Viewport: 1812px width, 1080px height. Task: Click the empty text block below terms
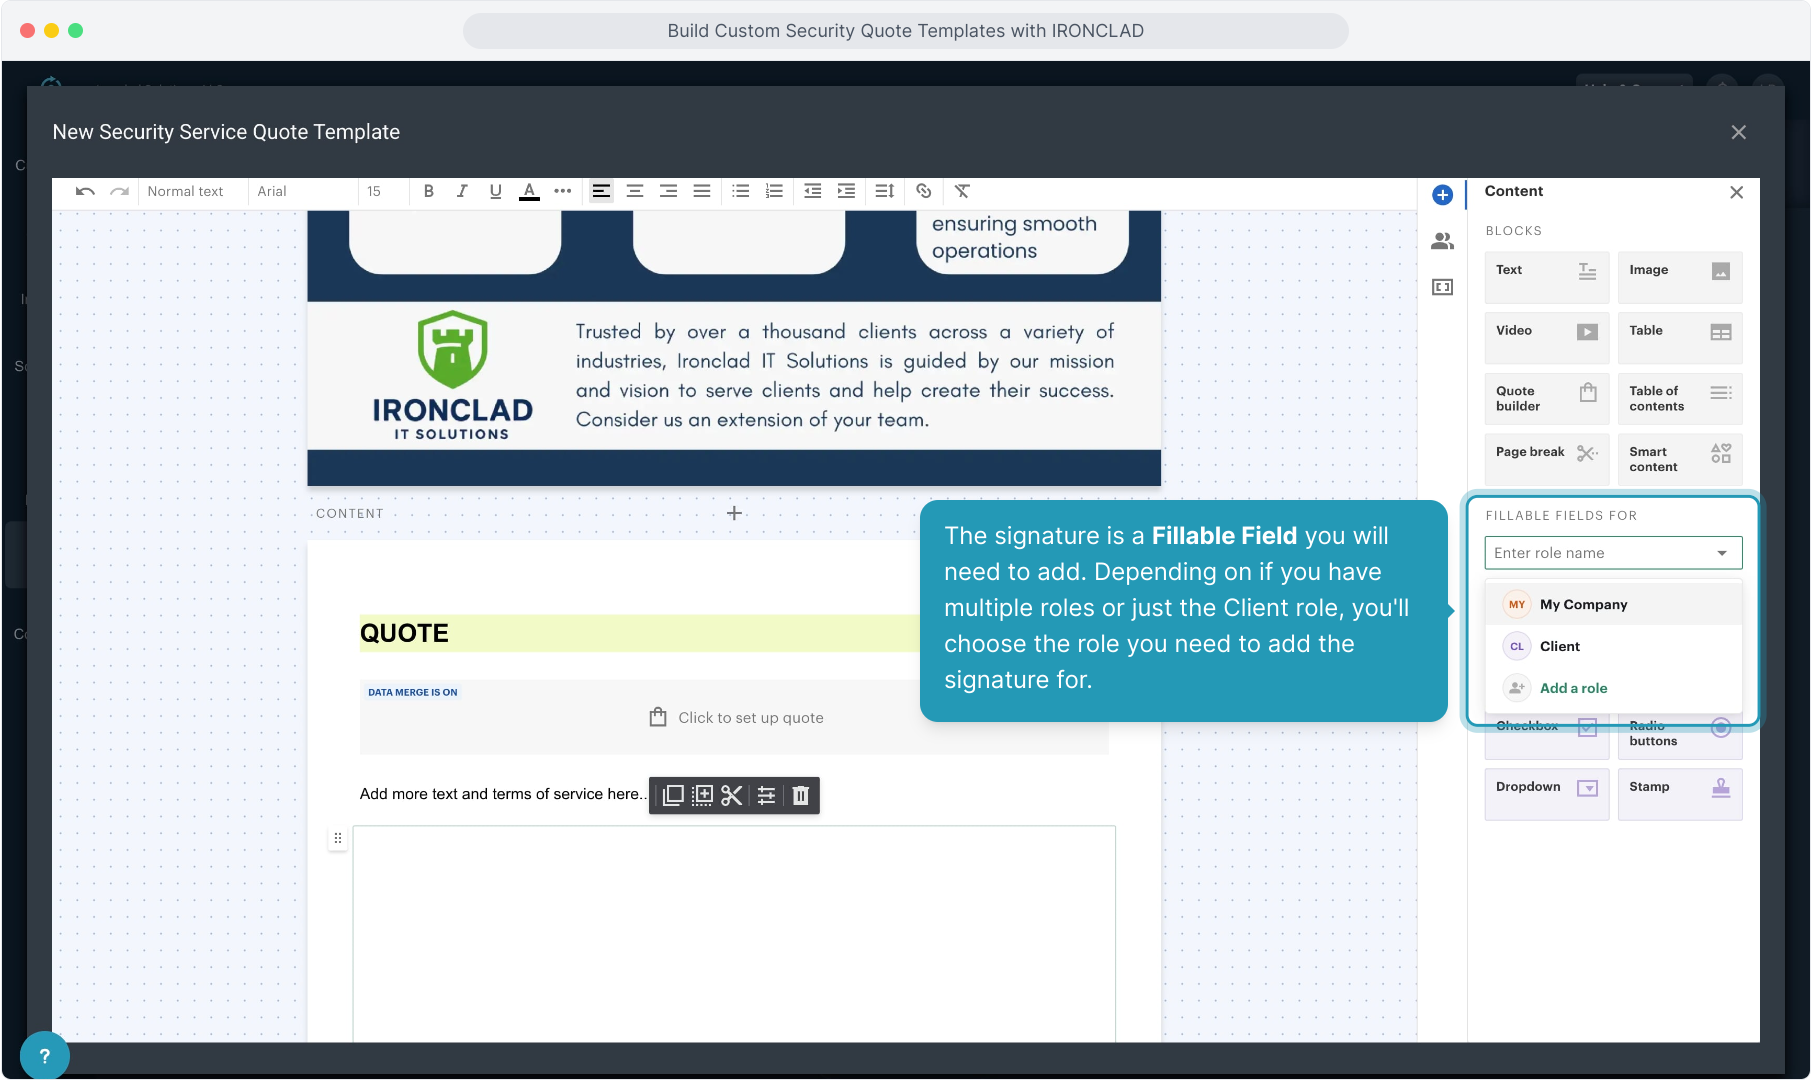click(x=734, y=934)
